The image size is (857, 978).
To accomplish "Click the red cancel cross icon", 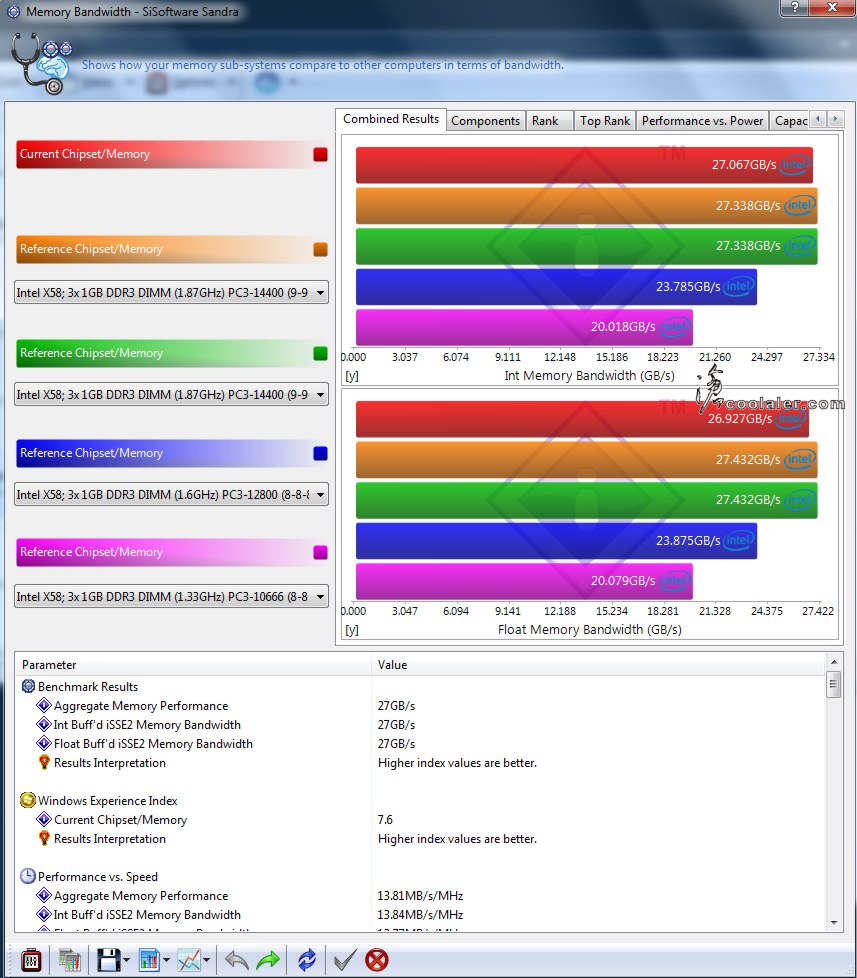I will pyautogui.click(x=377, y=960).
